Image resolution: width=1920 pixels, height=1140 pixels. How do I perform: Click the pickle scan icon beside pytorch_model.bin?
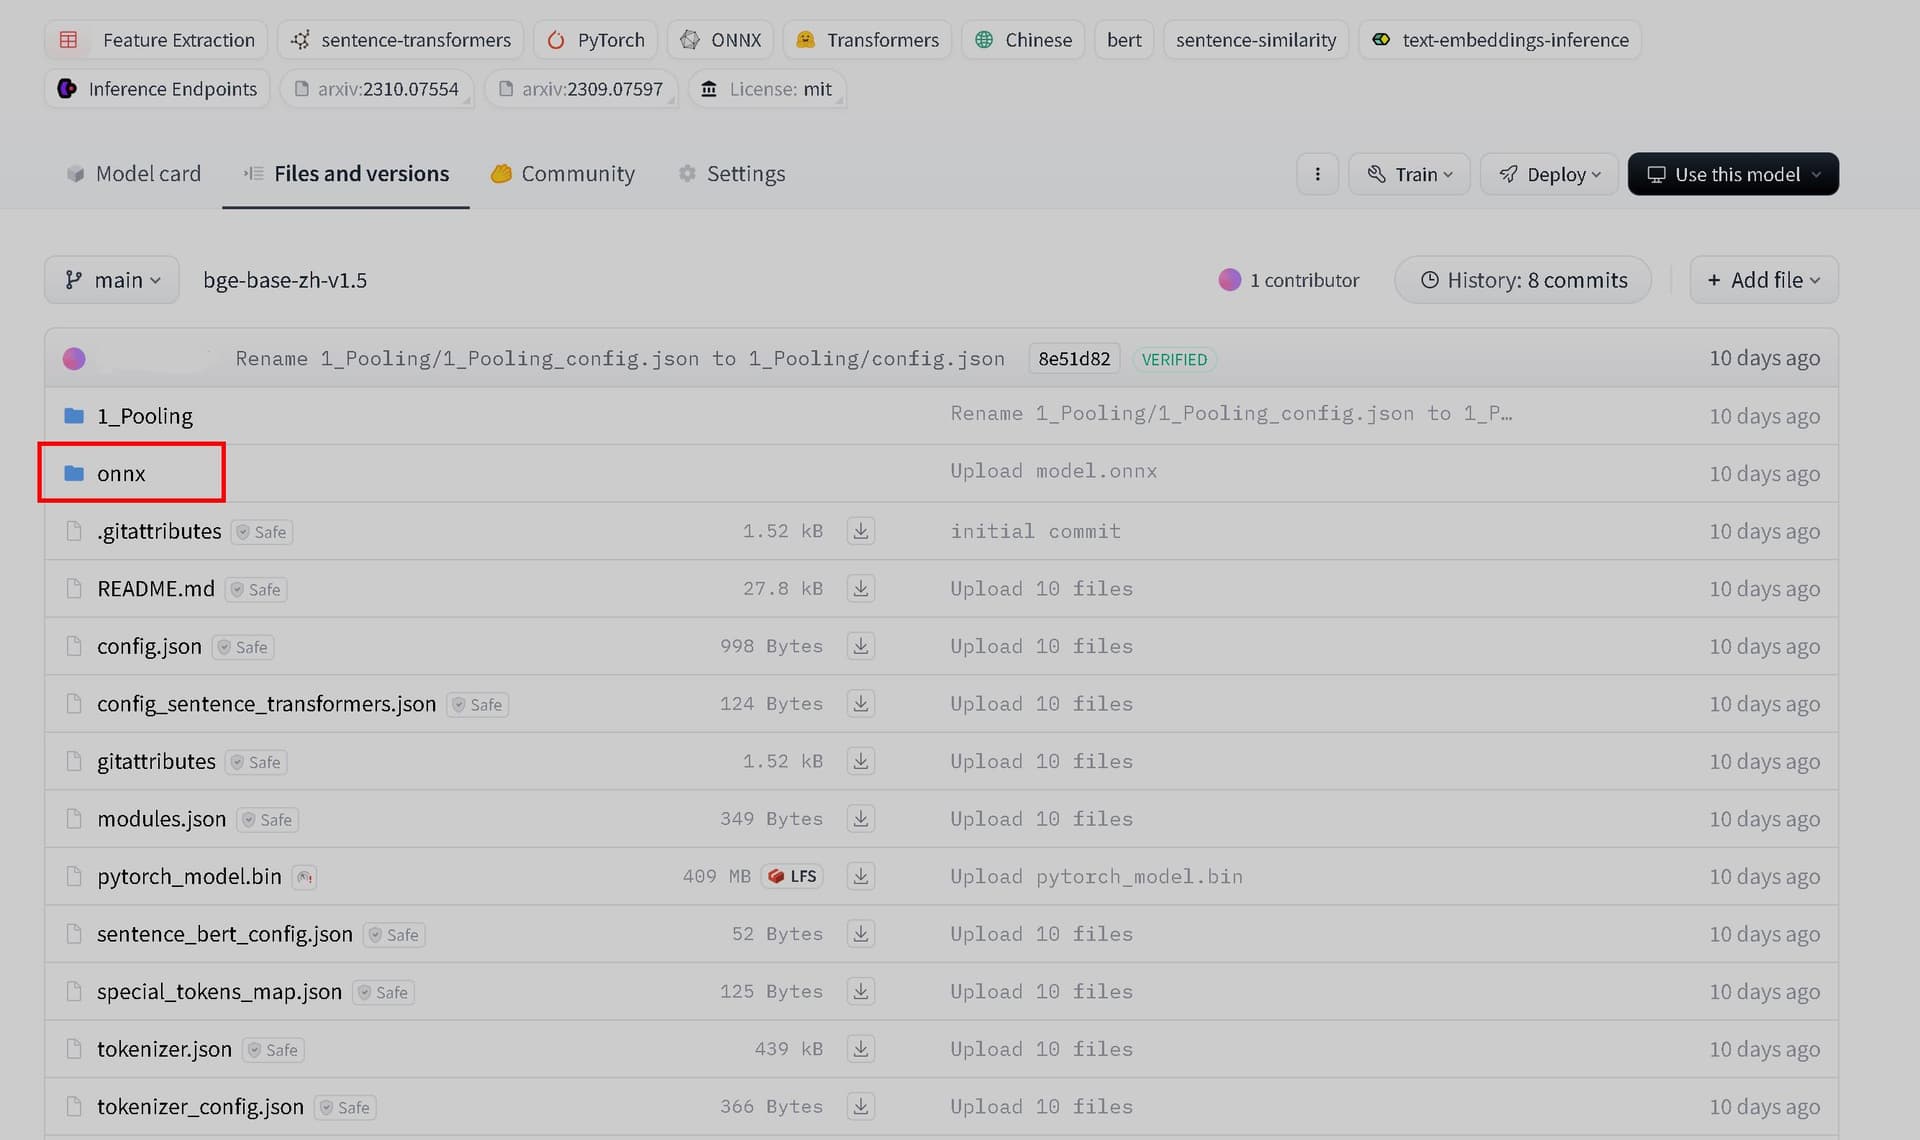click(x=304, y=877)
